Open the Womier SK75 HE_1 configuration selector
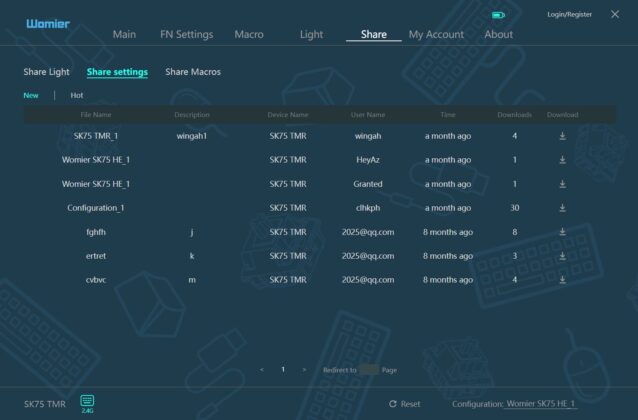This screenshot has height=420, width=638. 540,404
